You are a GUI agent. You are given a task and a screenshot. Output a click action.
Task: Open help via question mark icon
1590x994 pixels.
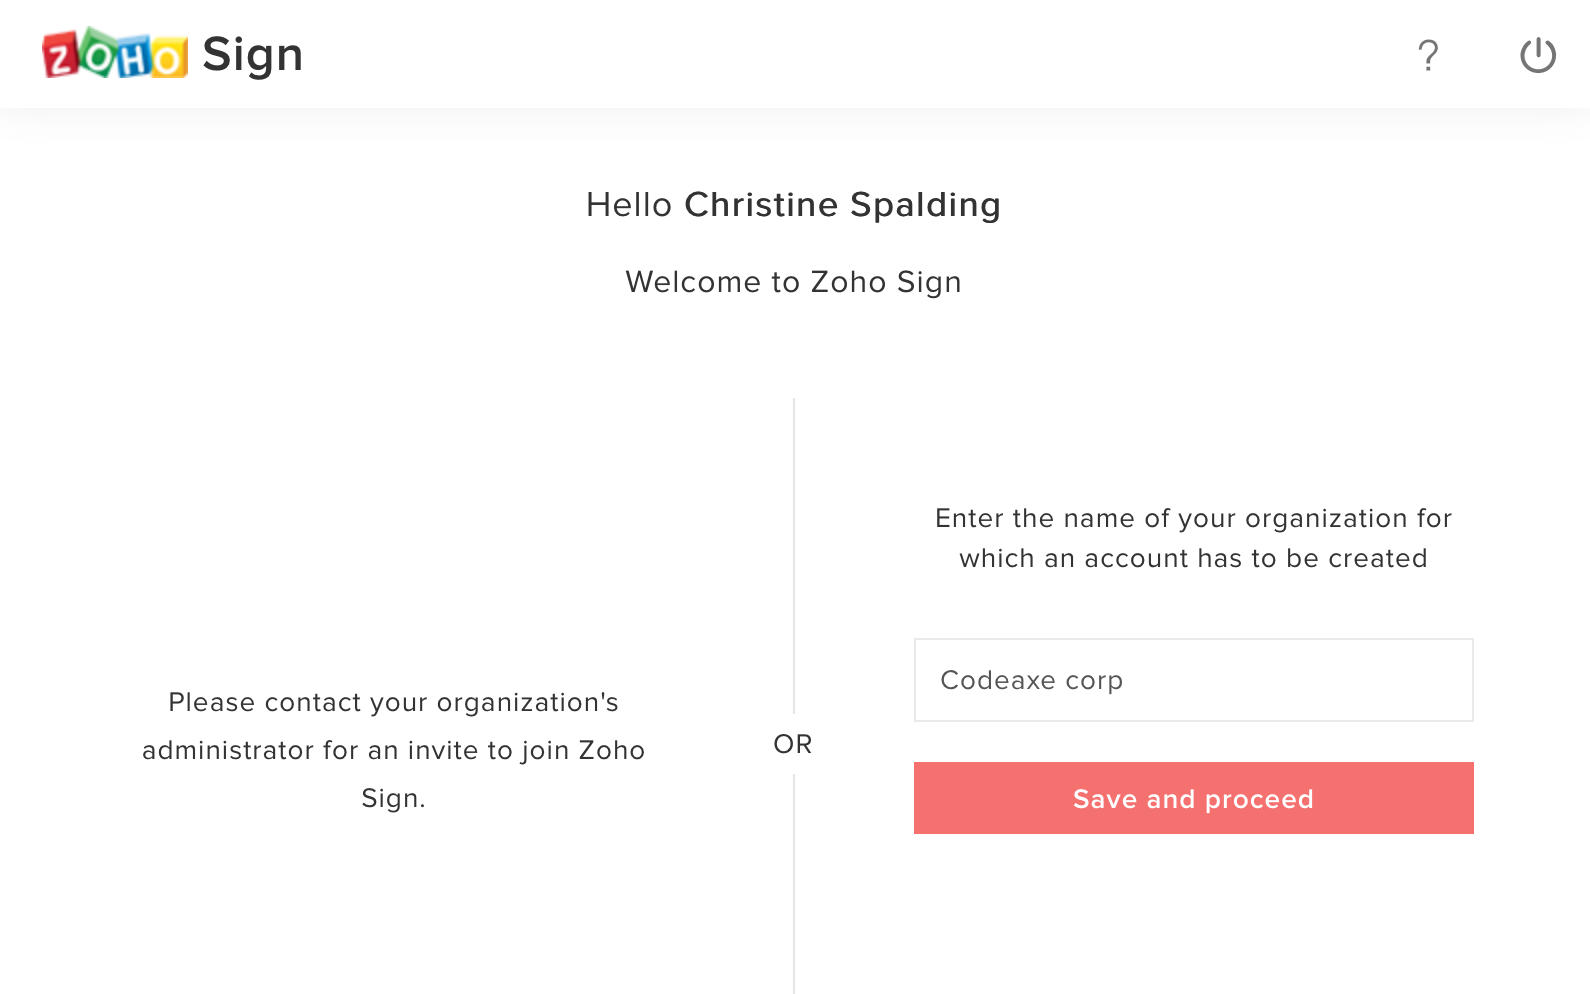(1428, 55)
